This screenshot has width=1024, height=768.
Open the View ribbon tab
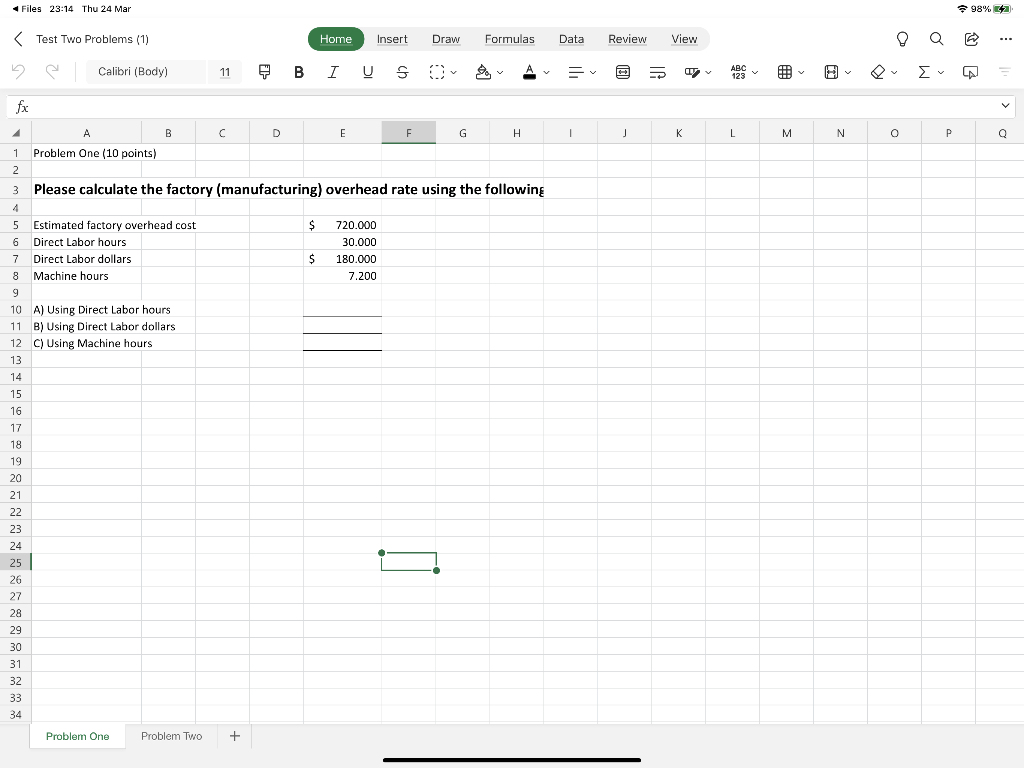click(x=684, y=39)
